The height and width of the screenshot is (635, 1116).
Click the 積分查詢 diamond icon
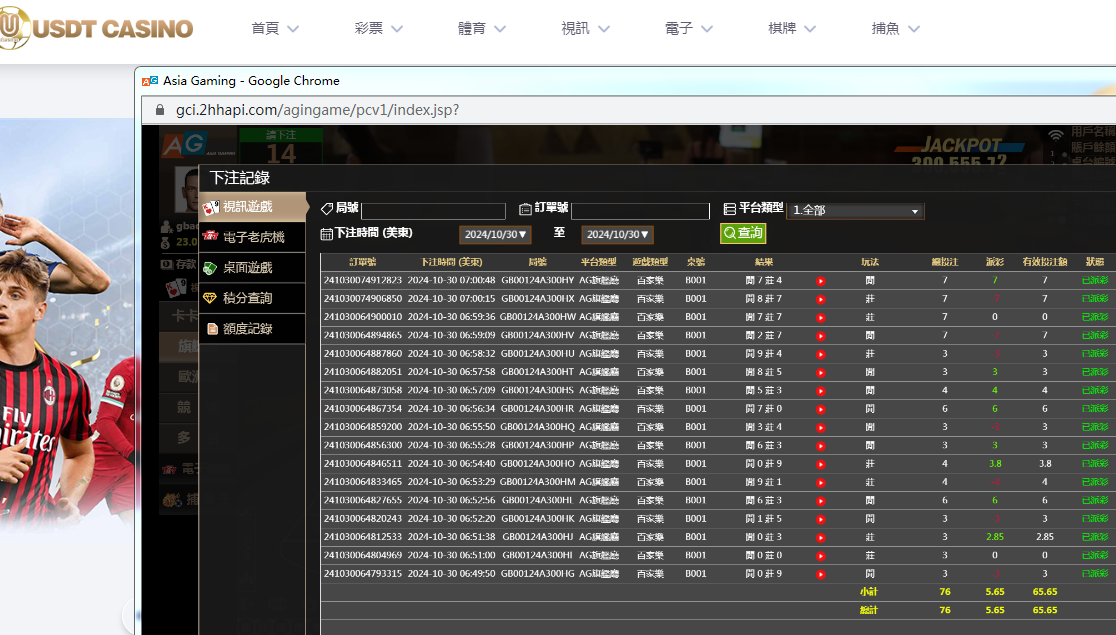[211, 298]
